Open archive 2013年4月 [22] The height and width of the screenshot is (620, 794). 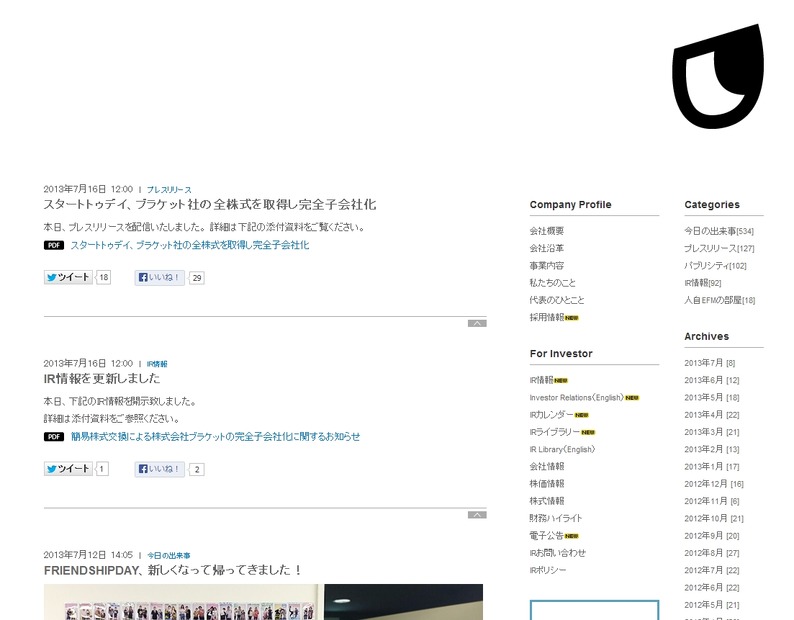coord(711,414)
